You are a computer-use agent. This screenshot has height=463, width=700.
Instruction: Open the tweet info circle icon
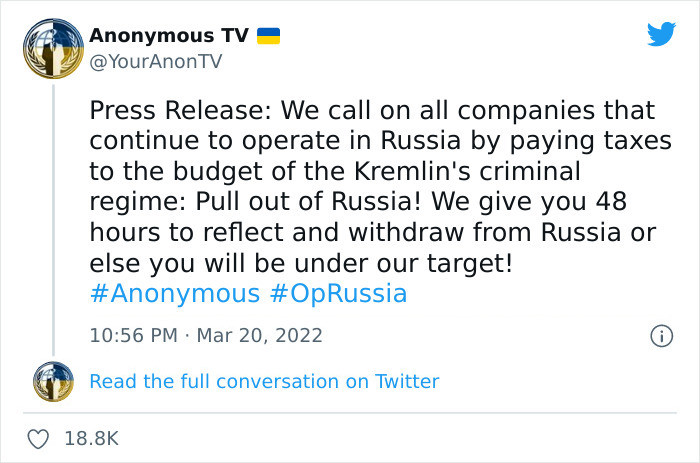[661, 336]
